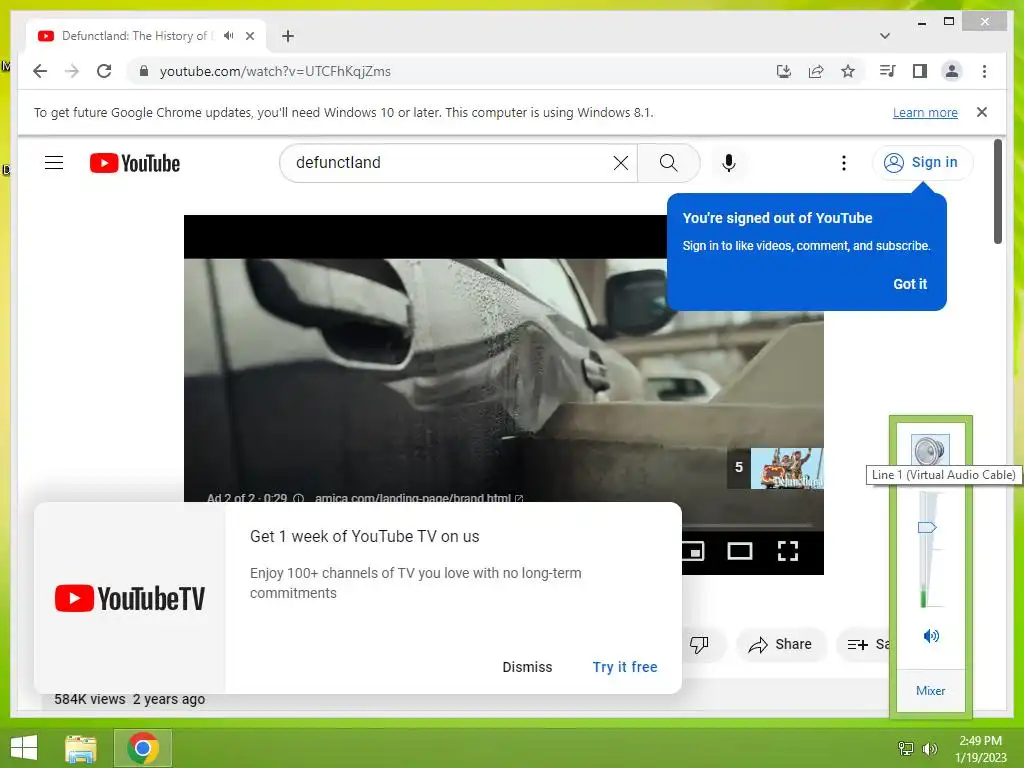Open the Windows Start button

tap(24, 748)
